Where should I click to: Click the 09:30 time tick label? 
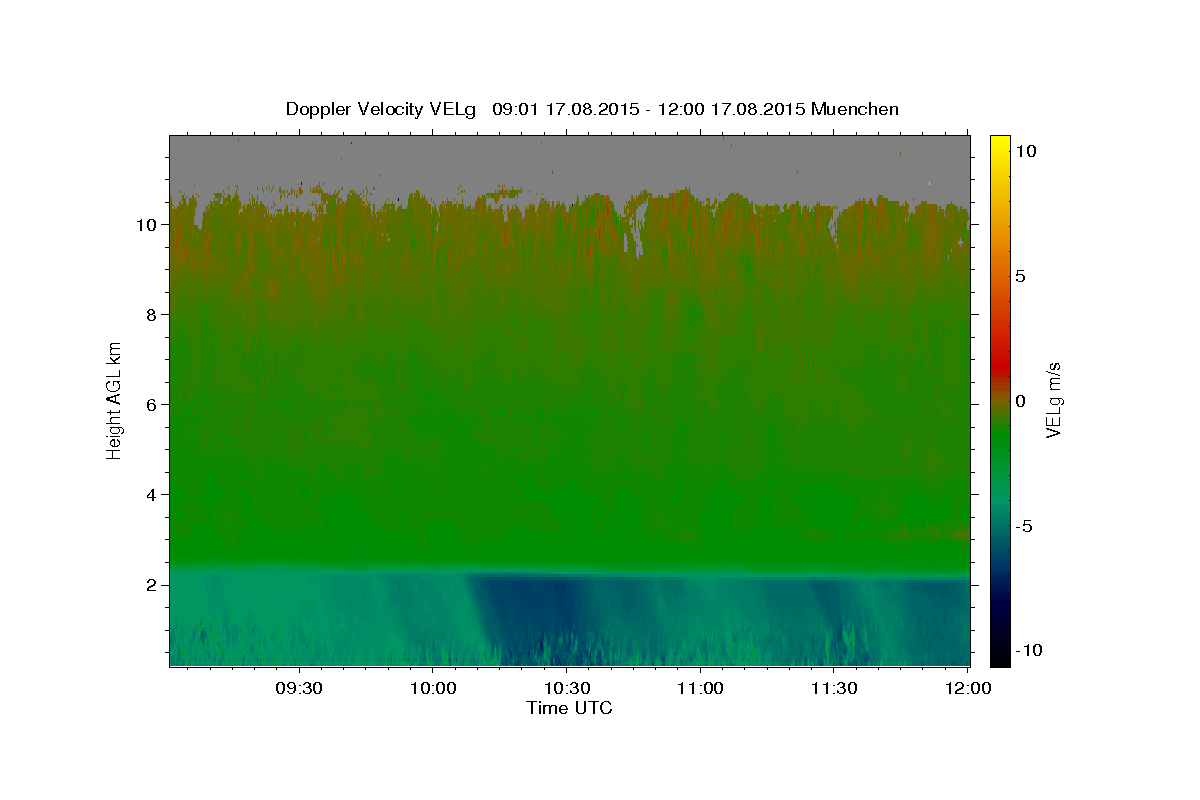[x=298, y=688]
